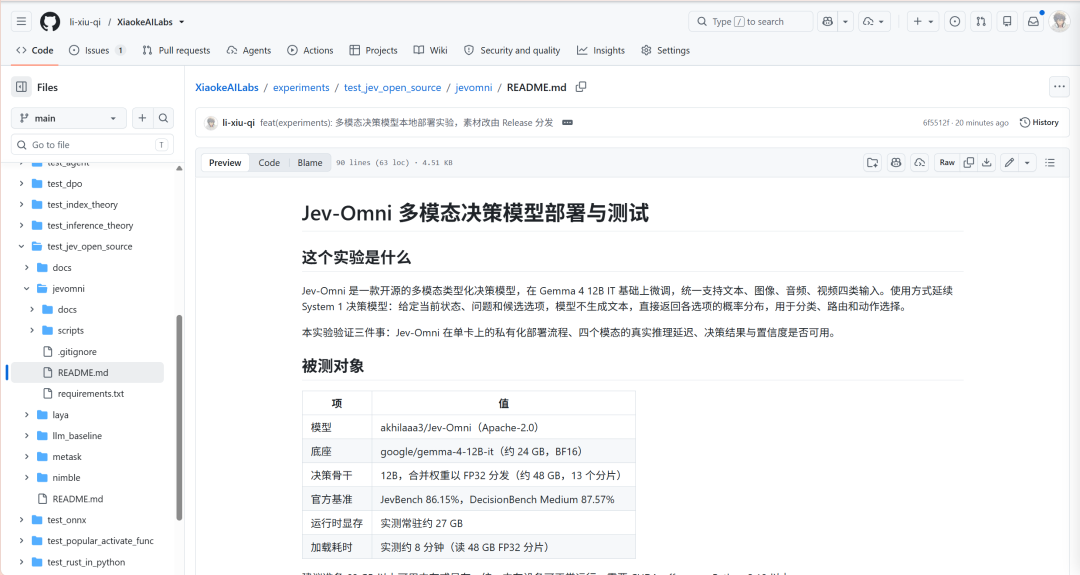Open the edit options dropdown arrow
This screenshot has height=575, width=1080.
click(1027, 163)
